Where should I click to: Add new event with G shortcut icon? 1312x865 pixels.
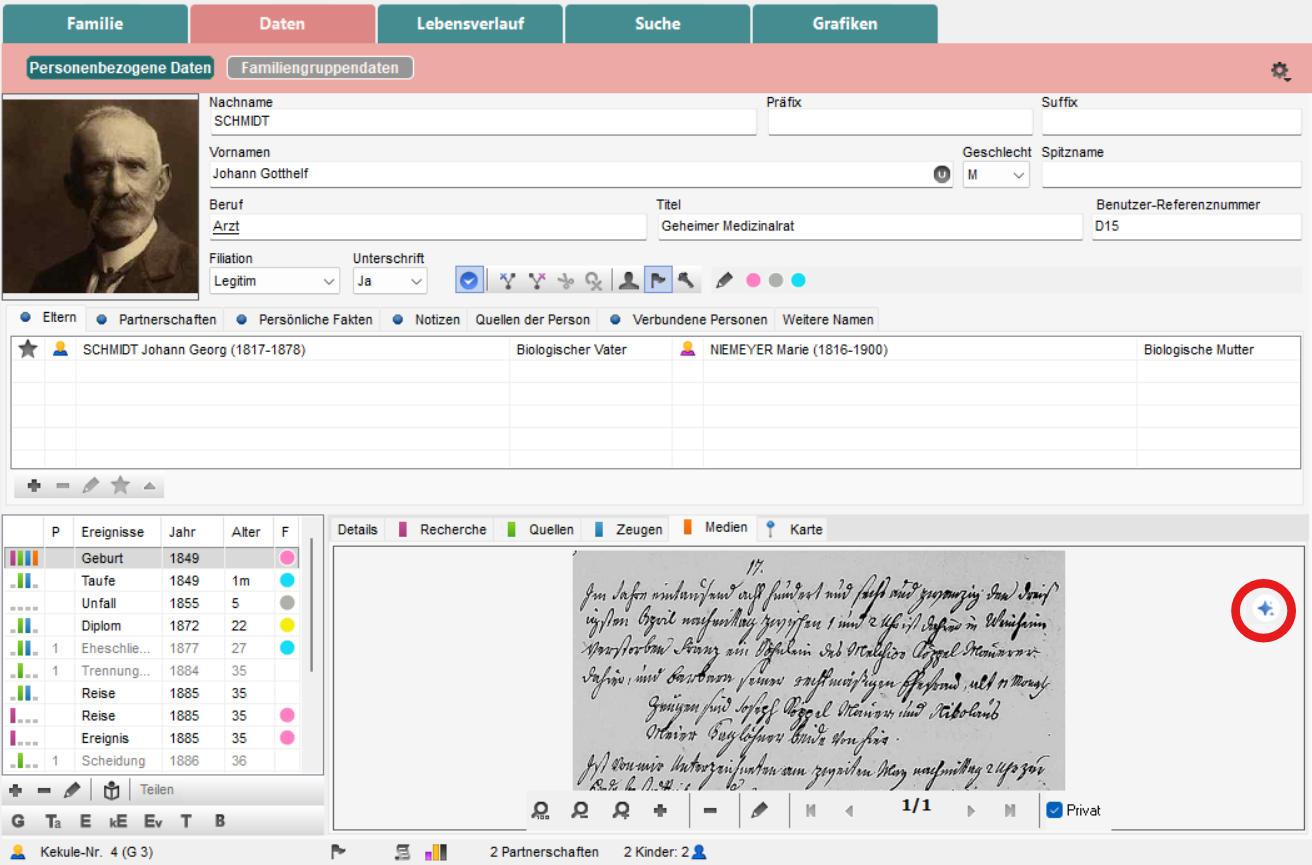coord(17,821)
